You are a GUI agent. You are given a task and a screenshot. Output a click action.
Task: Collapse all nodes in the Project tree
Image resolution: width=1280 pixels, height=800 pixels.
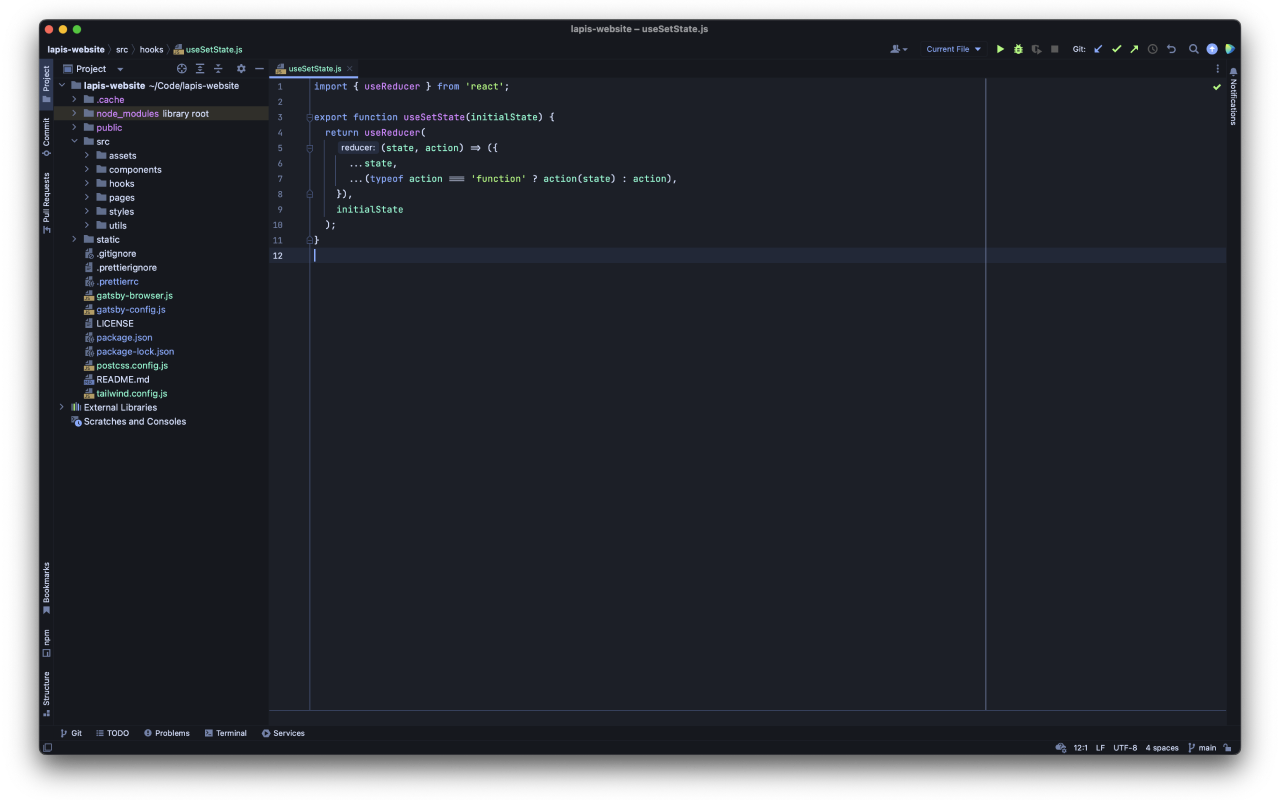click(218, 68)
